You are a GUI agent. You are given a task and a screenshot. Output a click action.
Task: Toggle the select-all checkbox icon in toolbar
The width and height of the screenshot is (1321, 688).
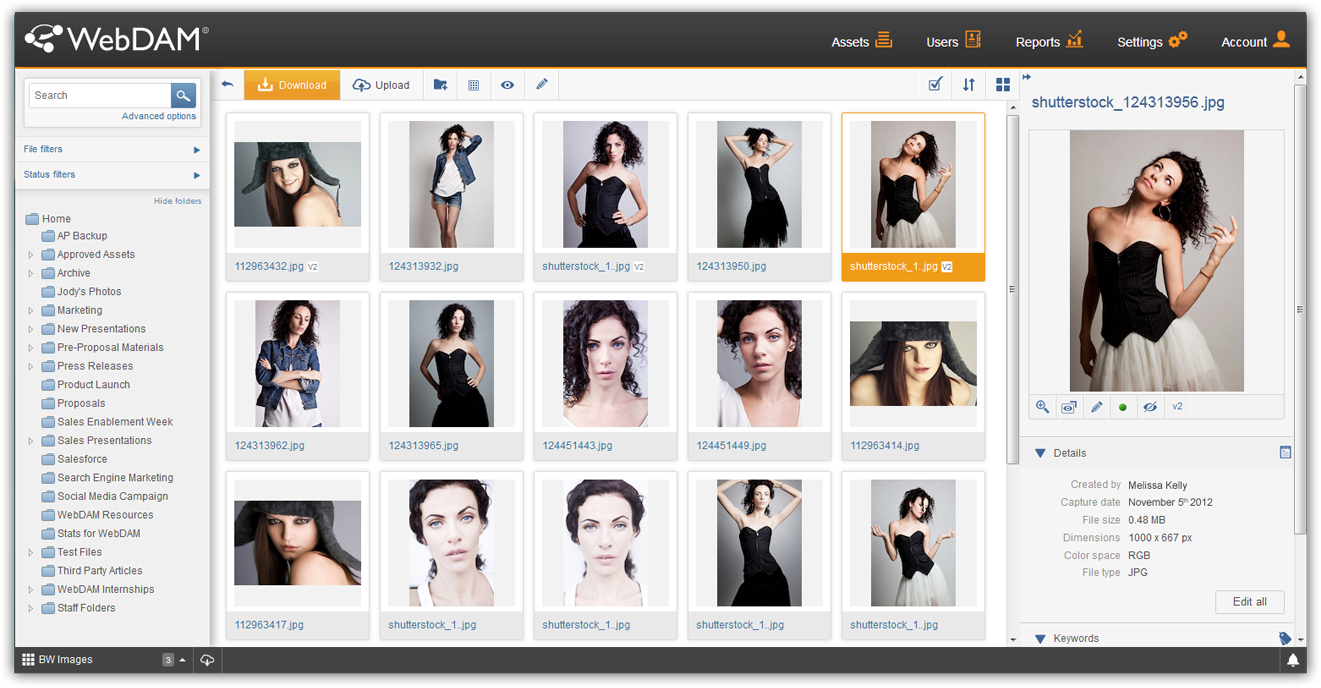click(x=935, y=85)
